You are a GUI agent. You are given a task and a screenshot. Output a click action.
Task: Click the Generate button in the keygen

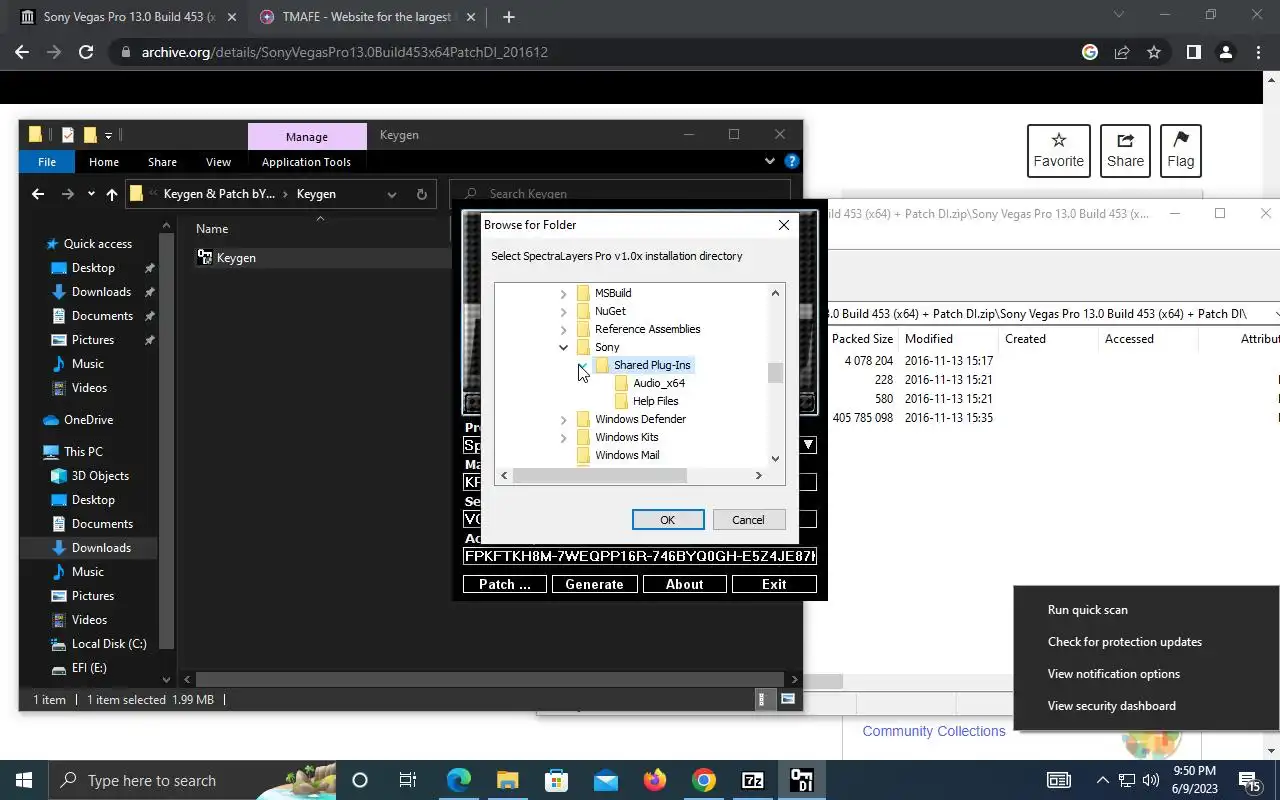pos(594,584)
